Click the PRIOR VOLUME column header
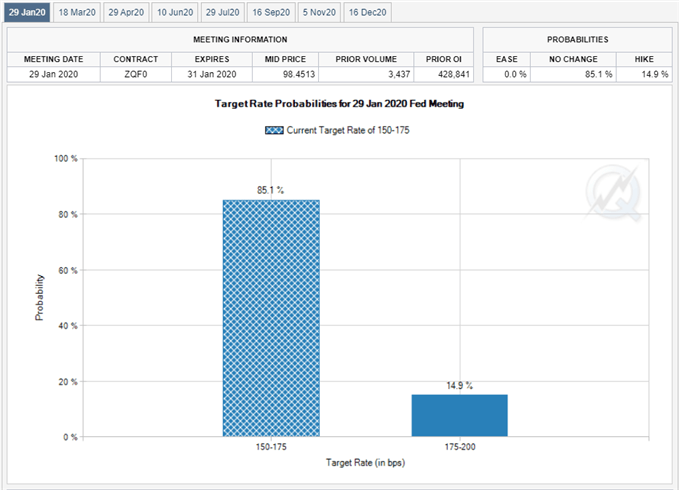This screenshot has width=679, height=490. point(366,59)
